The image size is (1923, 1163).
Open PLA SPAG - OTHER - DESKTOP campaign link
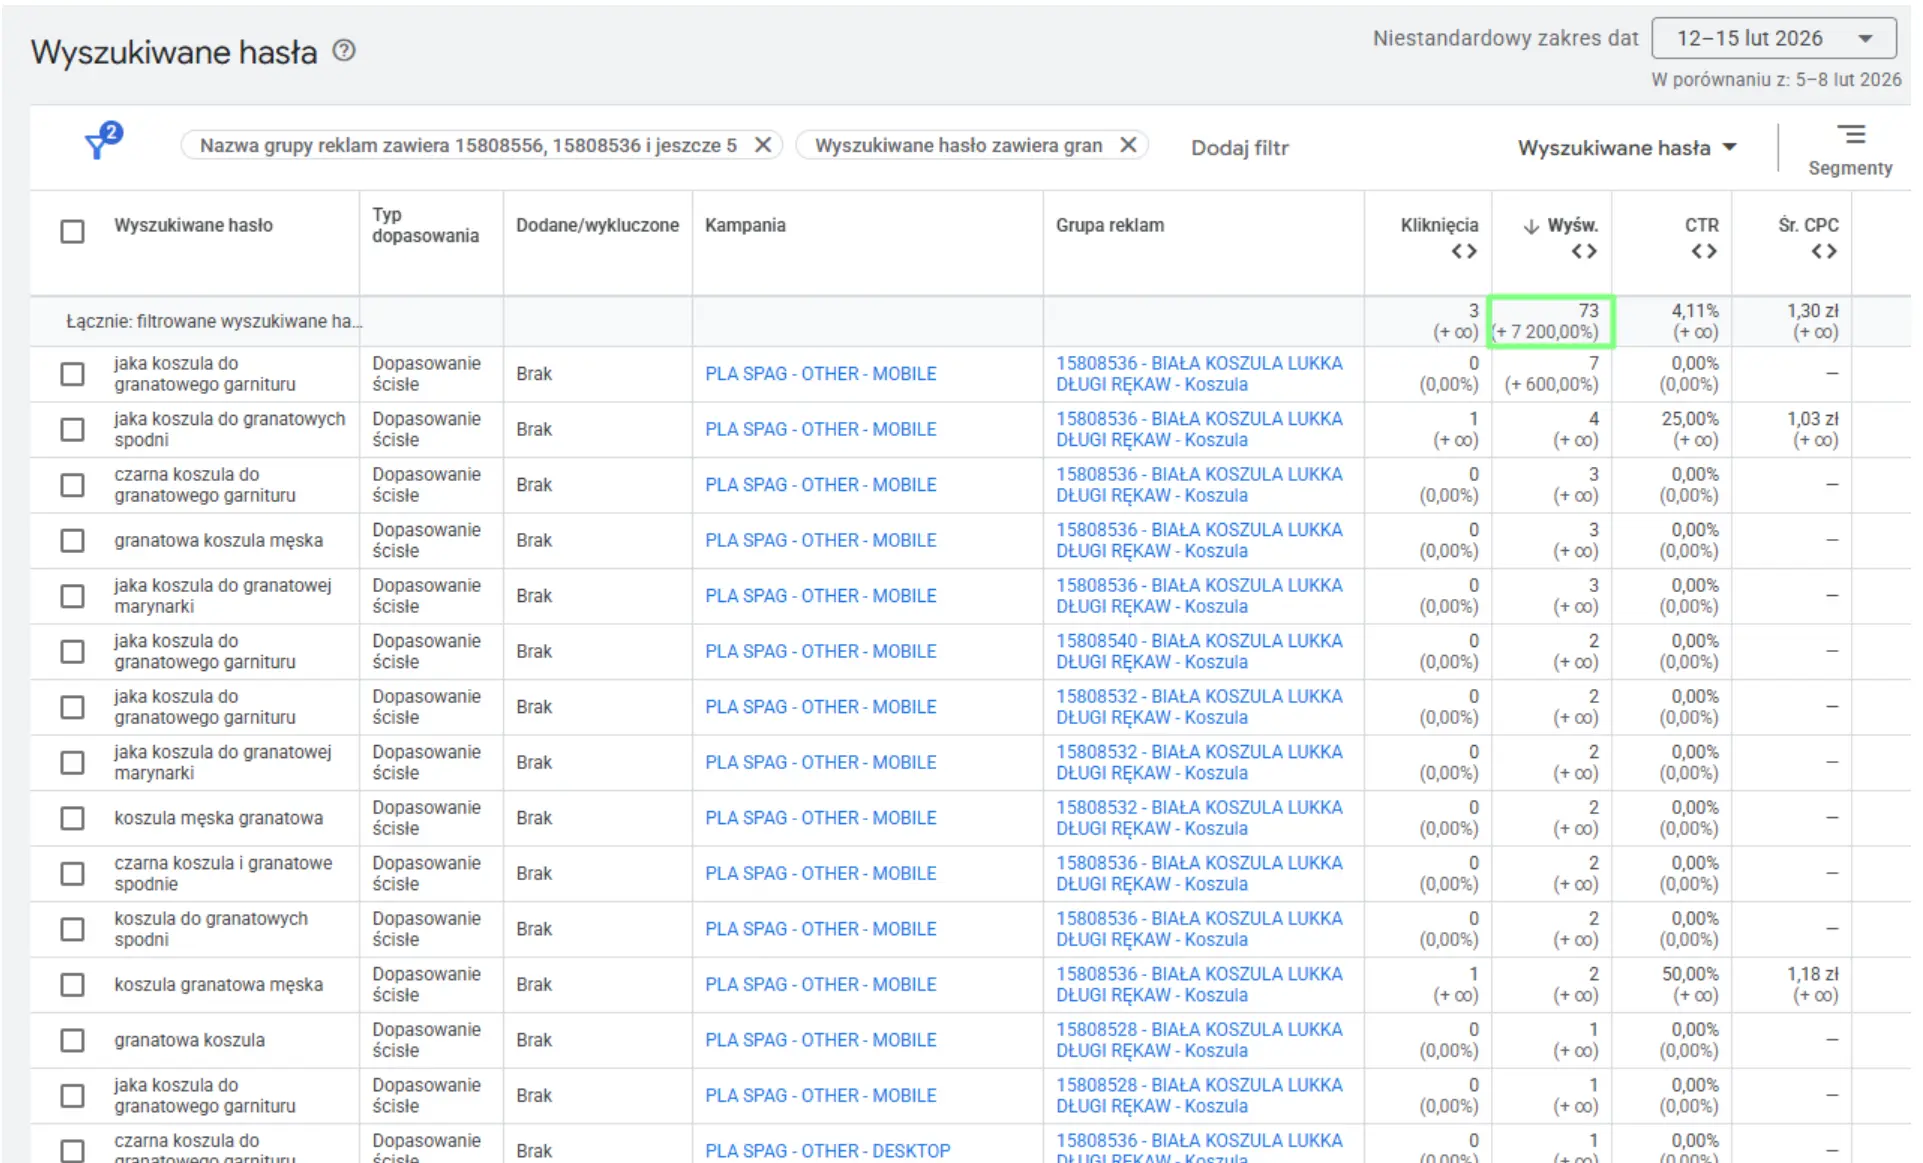(x=827, y=1151)
